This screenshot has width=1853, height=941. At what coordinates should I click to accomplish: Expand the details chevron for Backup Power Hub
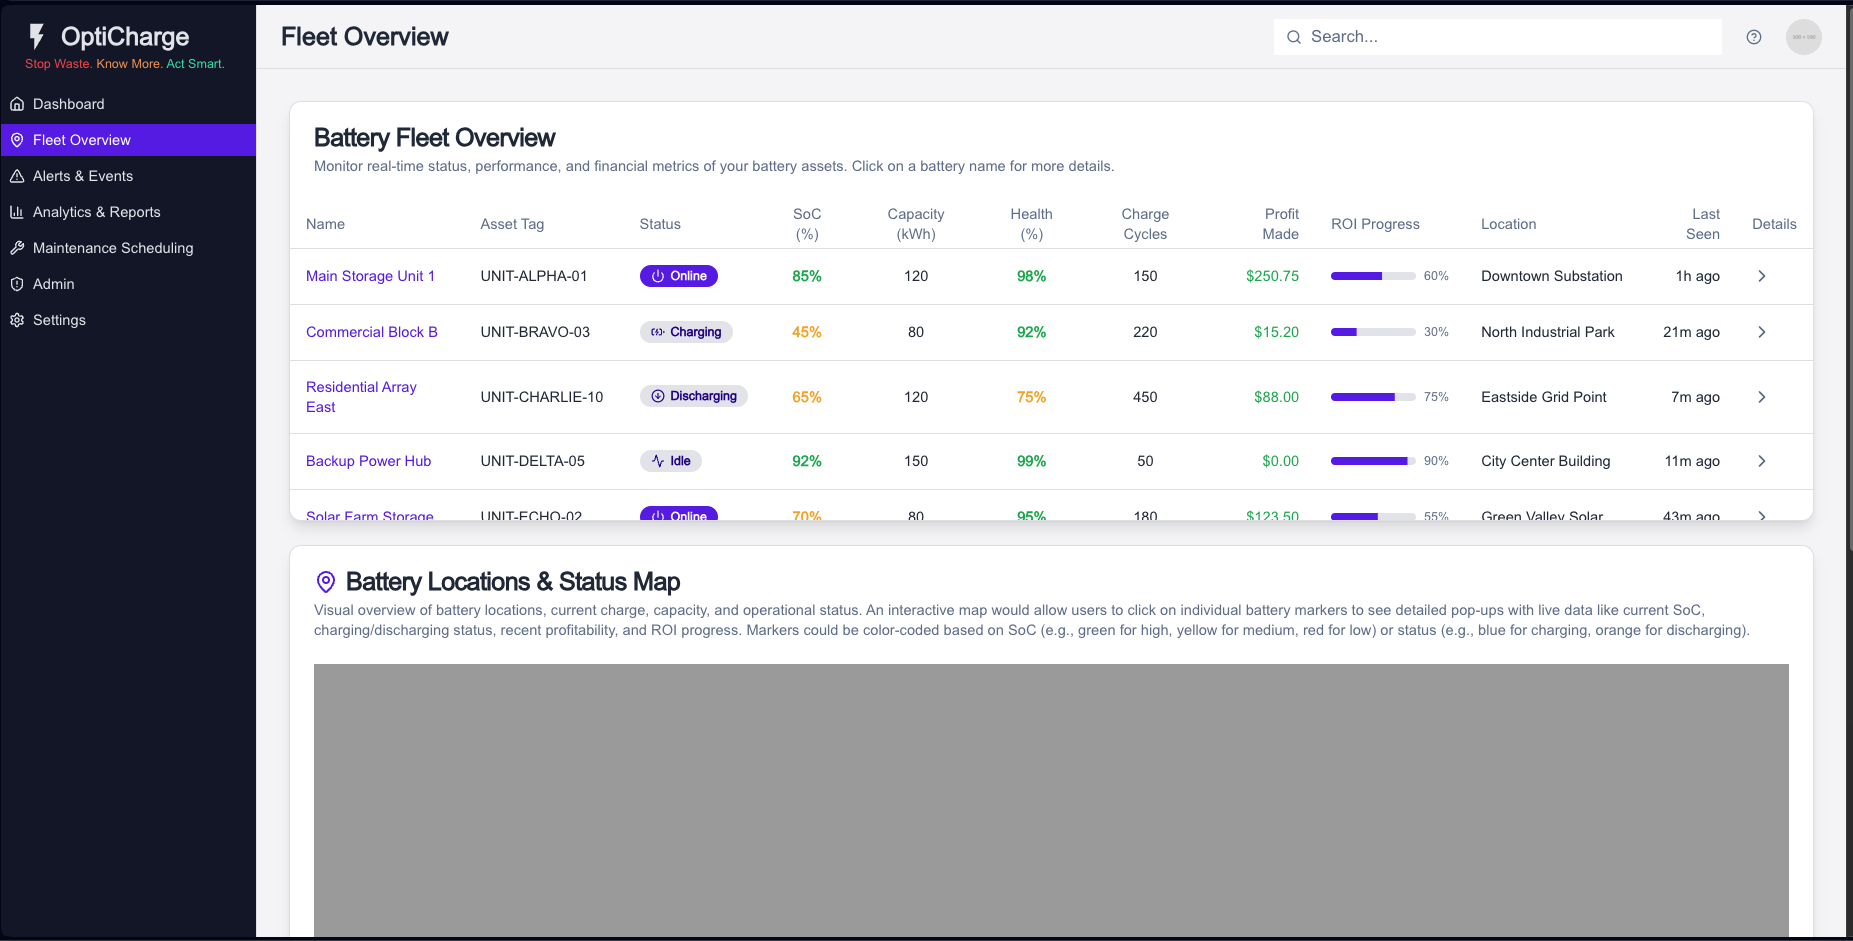[1762, 461]
